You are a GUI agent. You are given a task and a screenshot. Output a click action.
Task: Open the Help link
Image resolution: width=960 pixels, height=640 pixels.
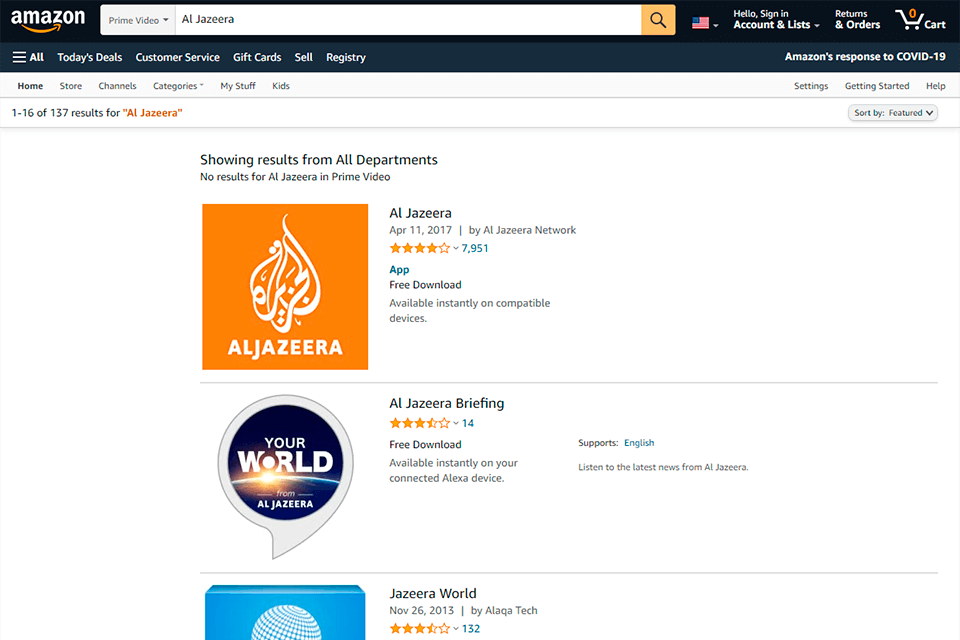(x=936, y=86)
